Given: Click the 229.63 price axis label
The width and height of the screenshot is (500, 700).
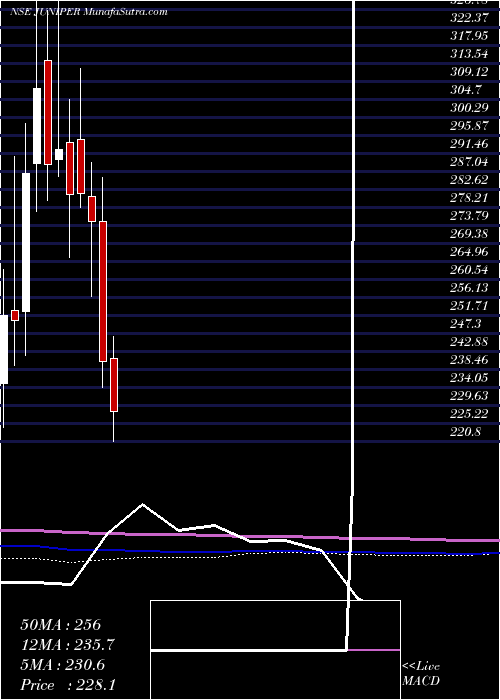Looking at the screenshot, I should point(469,396).
